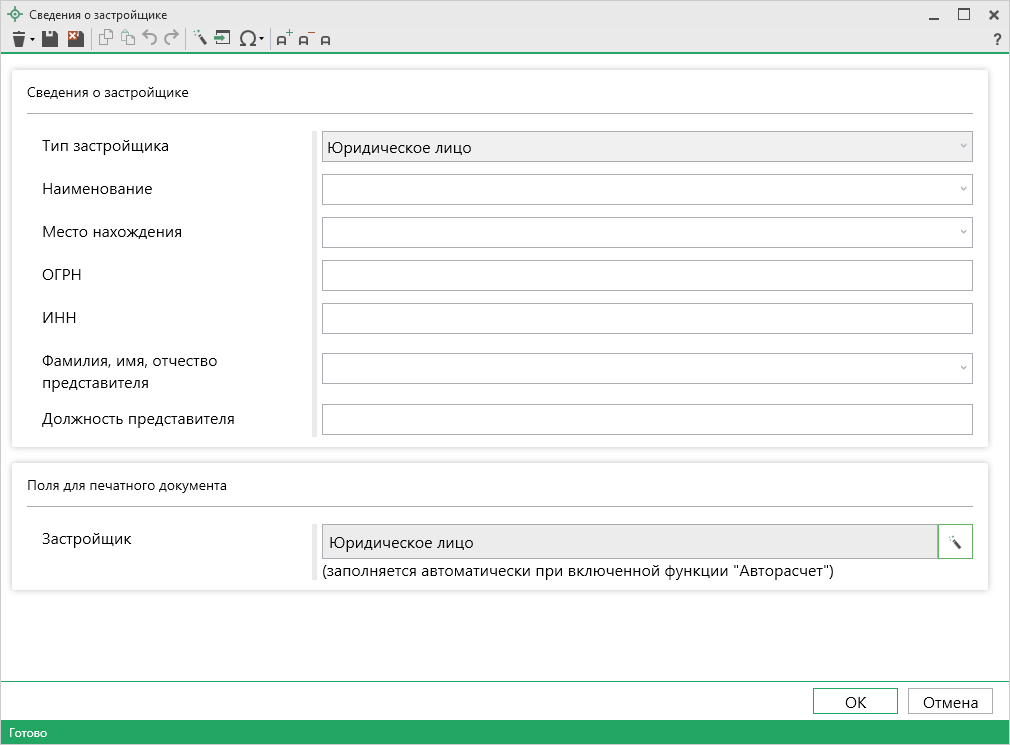Expand the Тип застройщика dropdown
1010x745 pixels.
tap(963, 147)
